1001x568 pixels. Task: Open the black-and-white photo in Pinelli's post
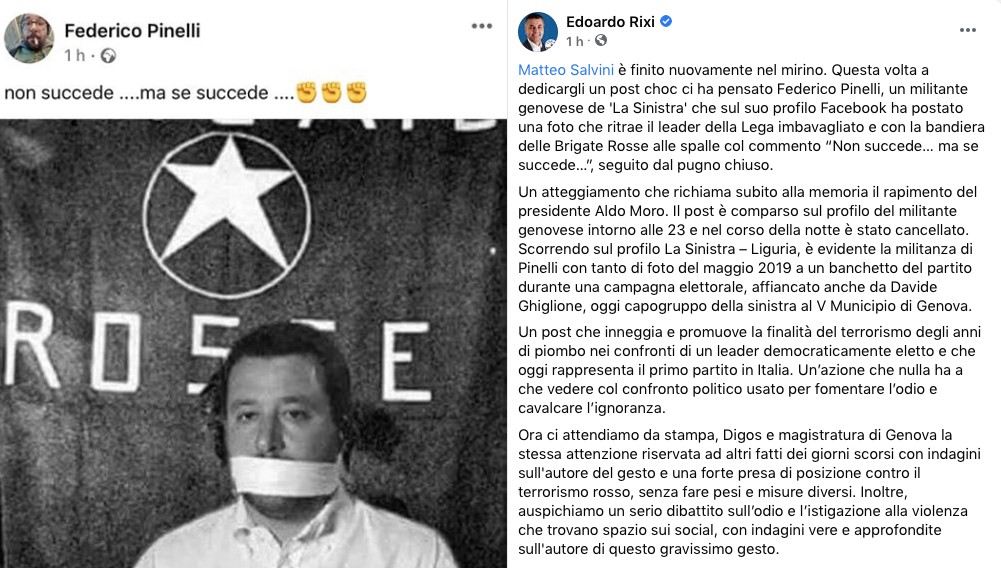pyautogui.click(x=253, y=343)
